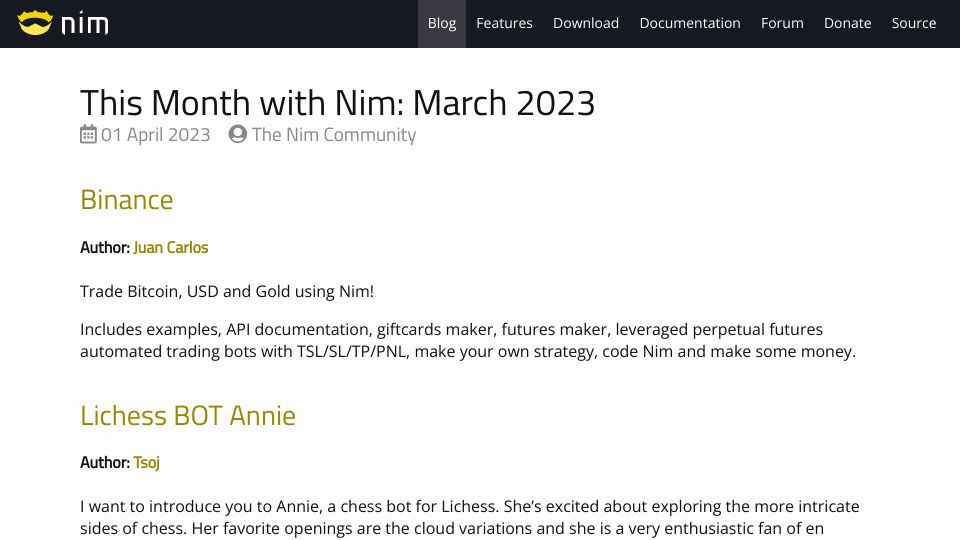Screen dimensions: 960x540
Task: Visit the Forum link in the header
Action: (782, 23)
